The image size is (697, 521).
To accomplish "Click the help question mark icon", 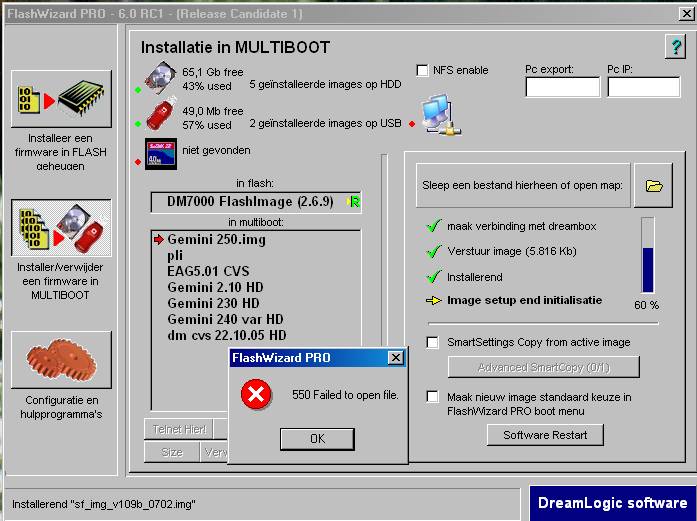I will tap(675, 46).
